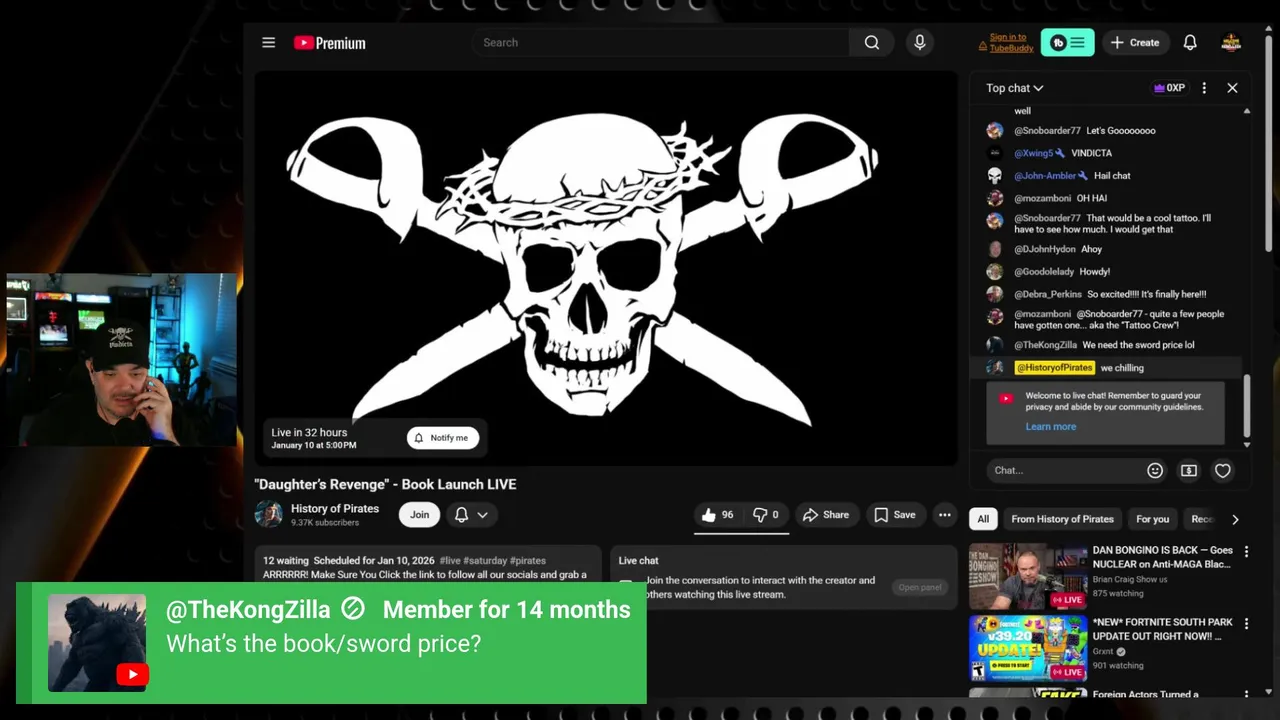Click the Create button

tap(1134, 42)
